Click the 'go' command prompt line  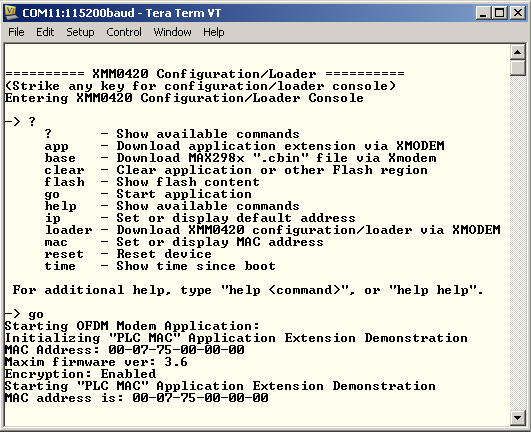(24, 314)
